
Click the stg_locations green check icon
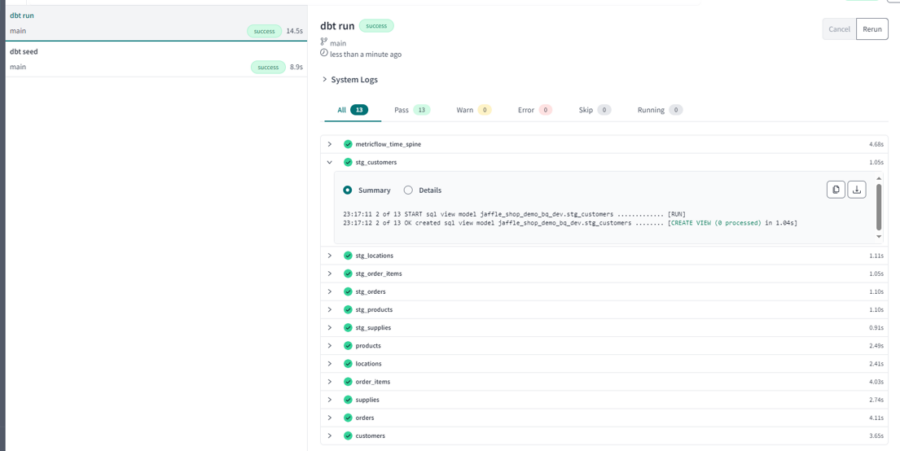click(348, 255)
